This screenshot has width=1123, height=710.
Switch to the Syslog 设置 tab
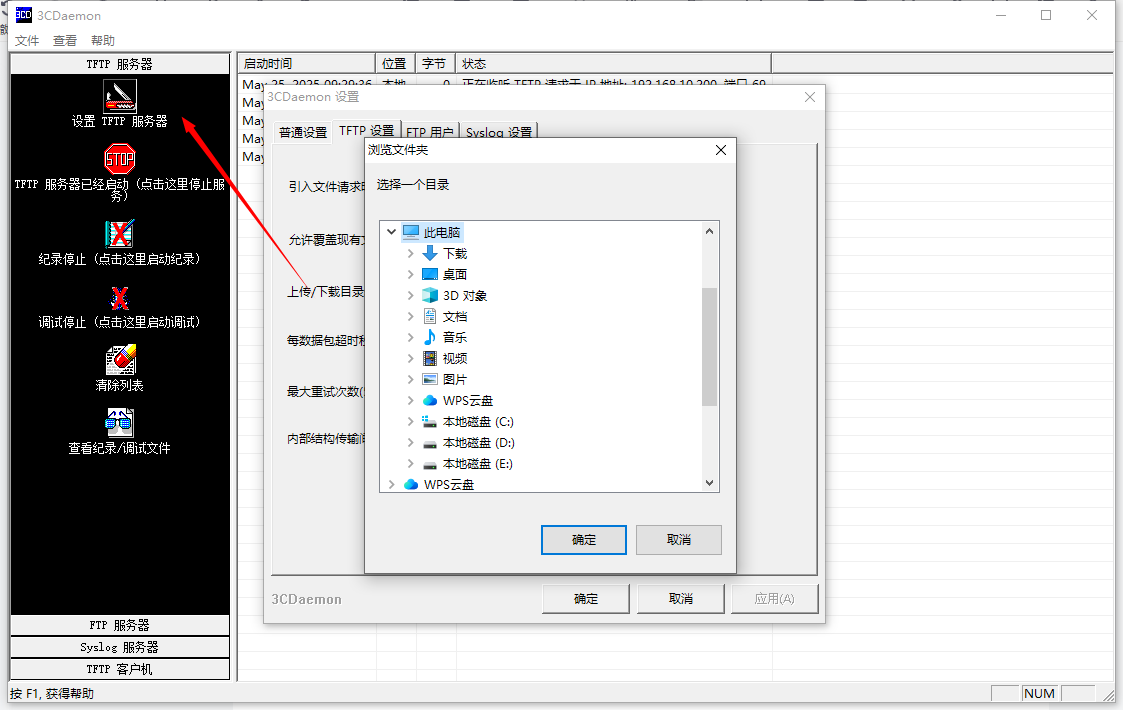[498, 133]
